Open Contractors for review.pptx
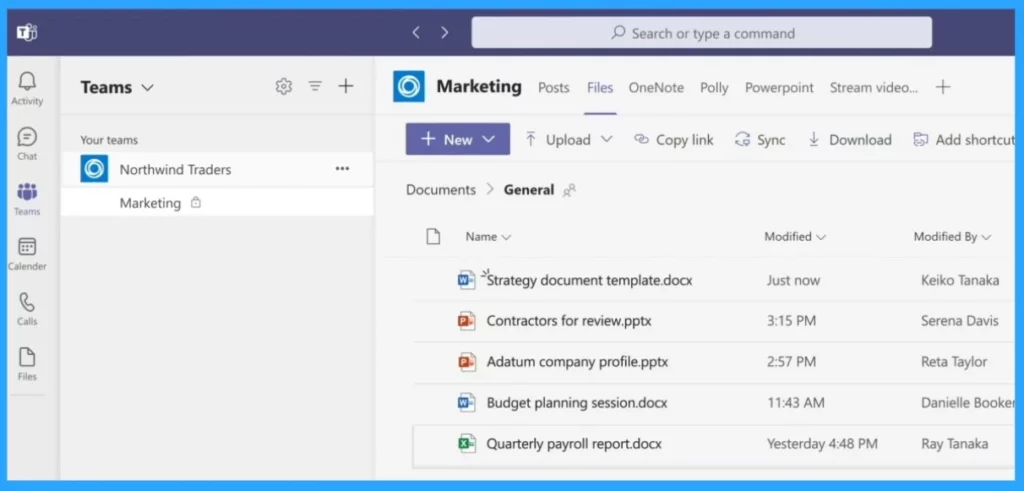 pos(569,321)
